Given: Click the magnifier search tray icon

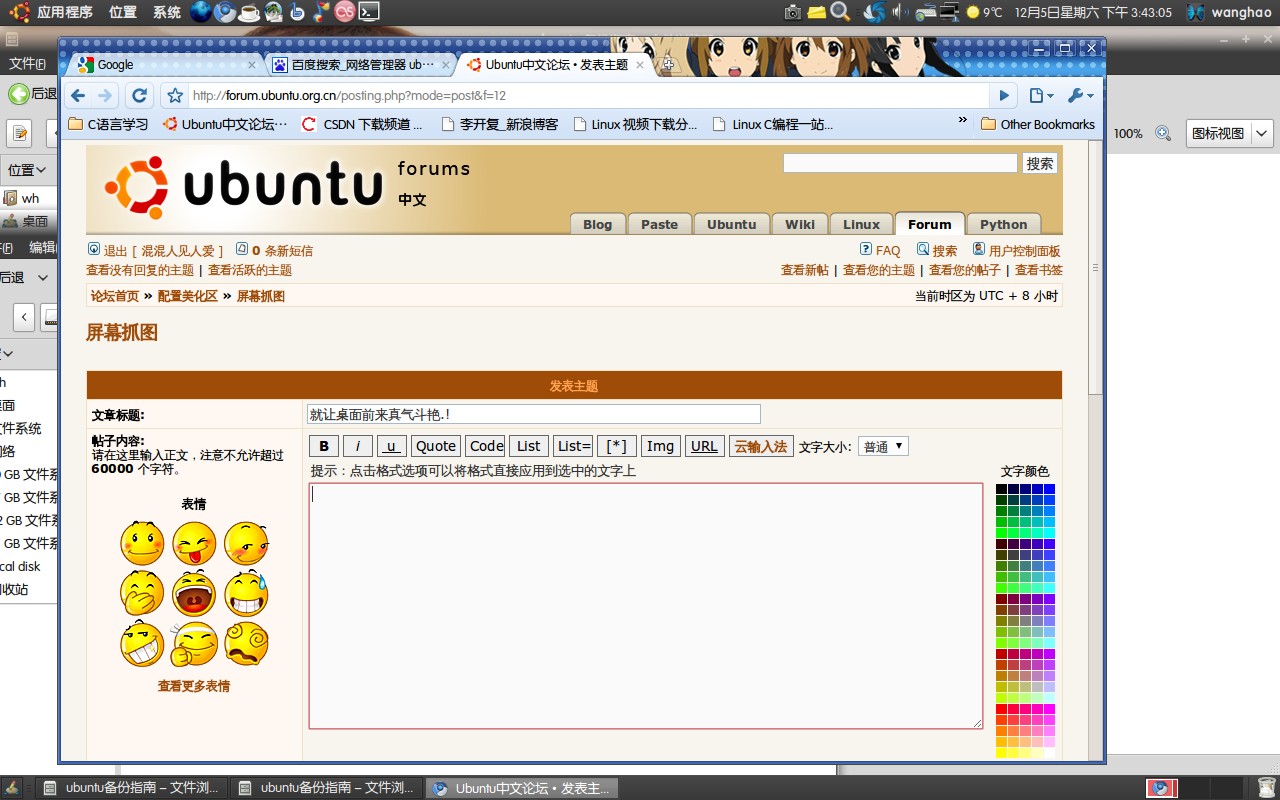Looking at the screenshot, I should click(840, 12).
